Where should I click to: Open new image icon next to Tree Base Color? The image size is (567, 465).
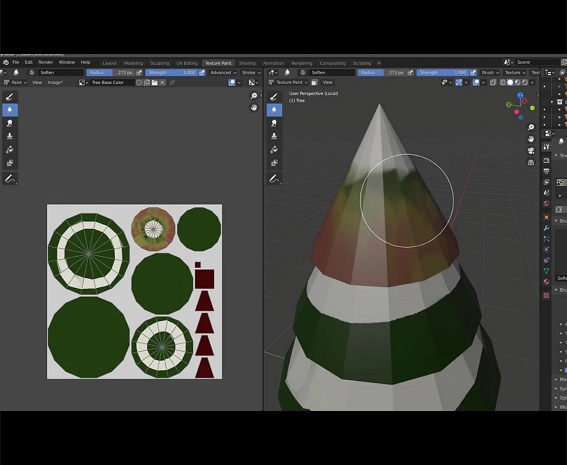click(147, 82)
